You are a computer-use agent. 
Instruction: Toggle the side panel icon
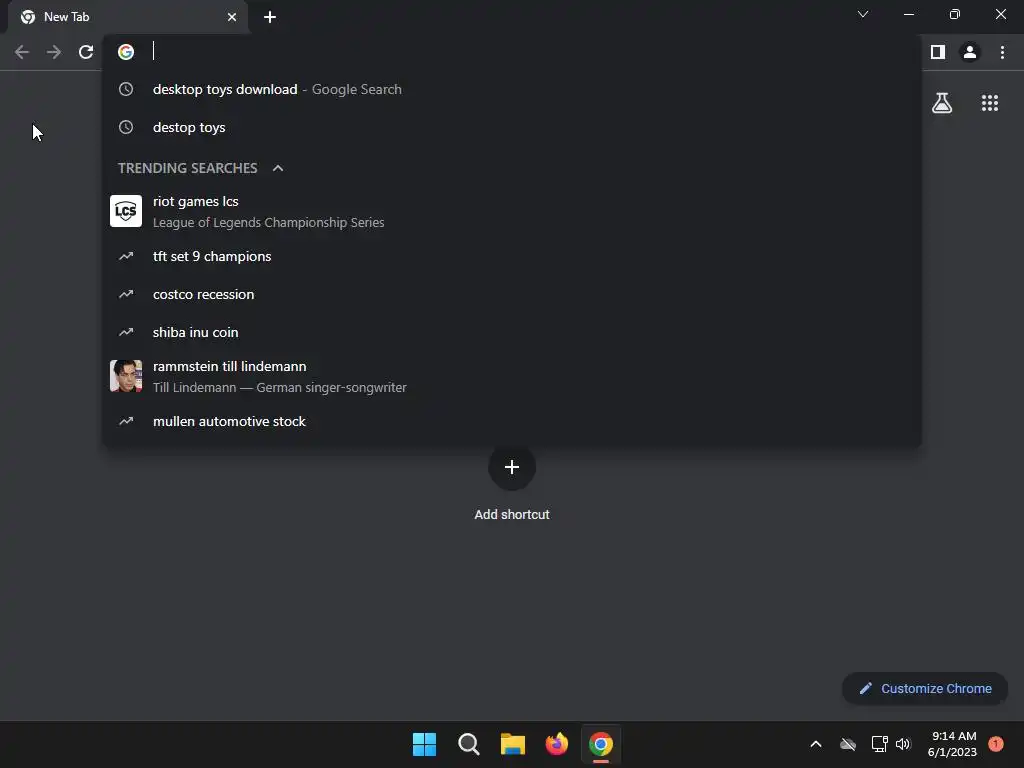[938, 52]
